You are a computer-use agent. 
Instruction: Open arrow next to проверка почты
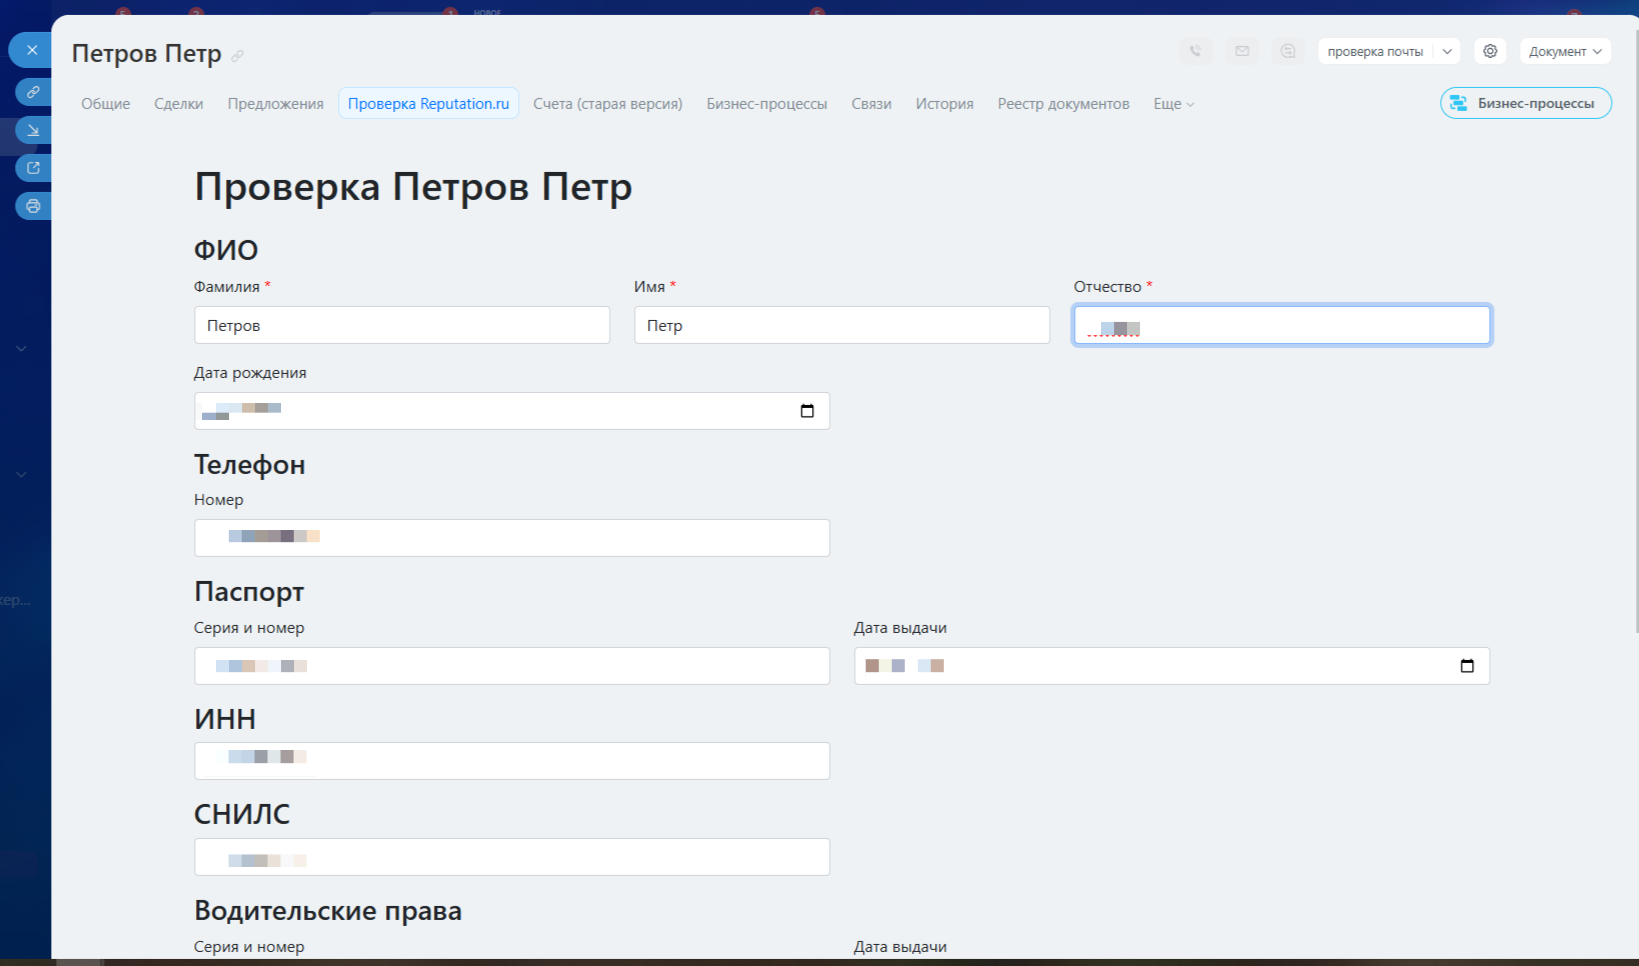[x=1447, y=51]
